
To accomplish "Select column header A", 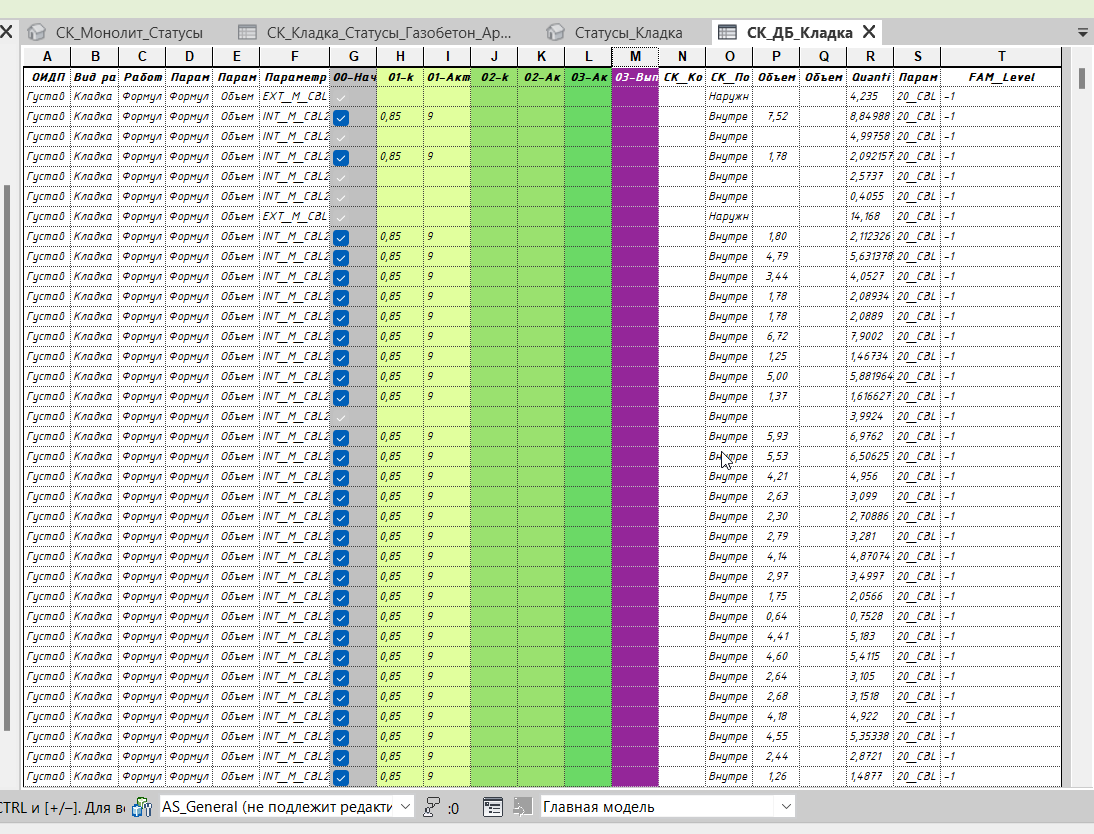I will pos(47,57).
